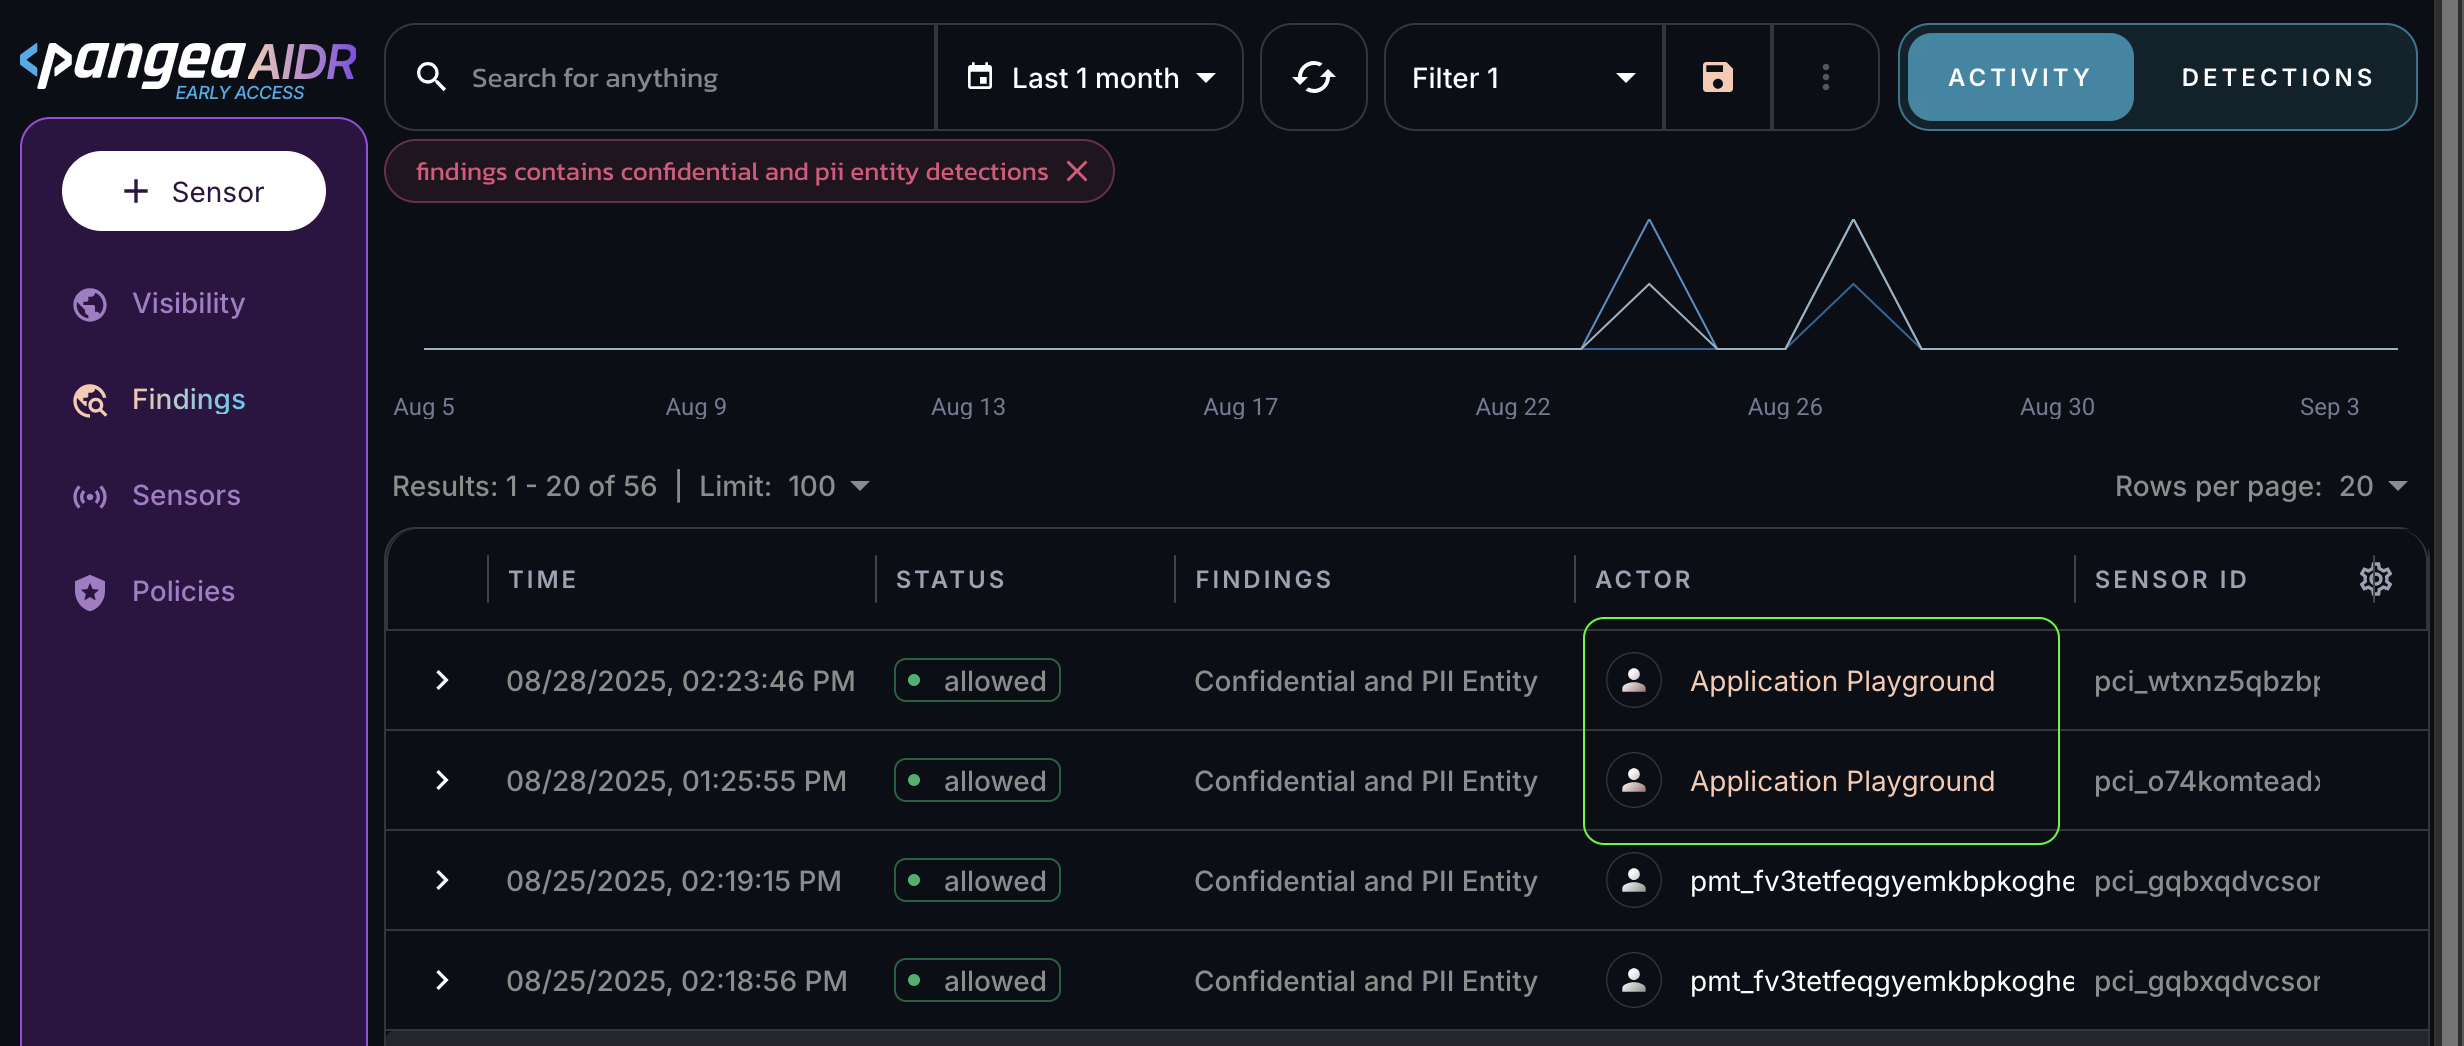Expand the 08/28/2025, 01:25:55 PM row
The image size is (2464, 1046).
(x=442, y=780)
